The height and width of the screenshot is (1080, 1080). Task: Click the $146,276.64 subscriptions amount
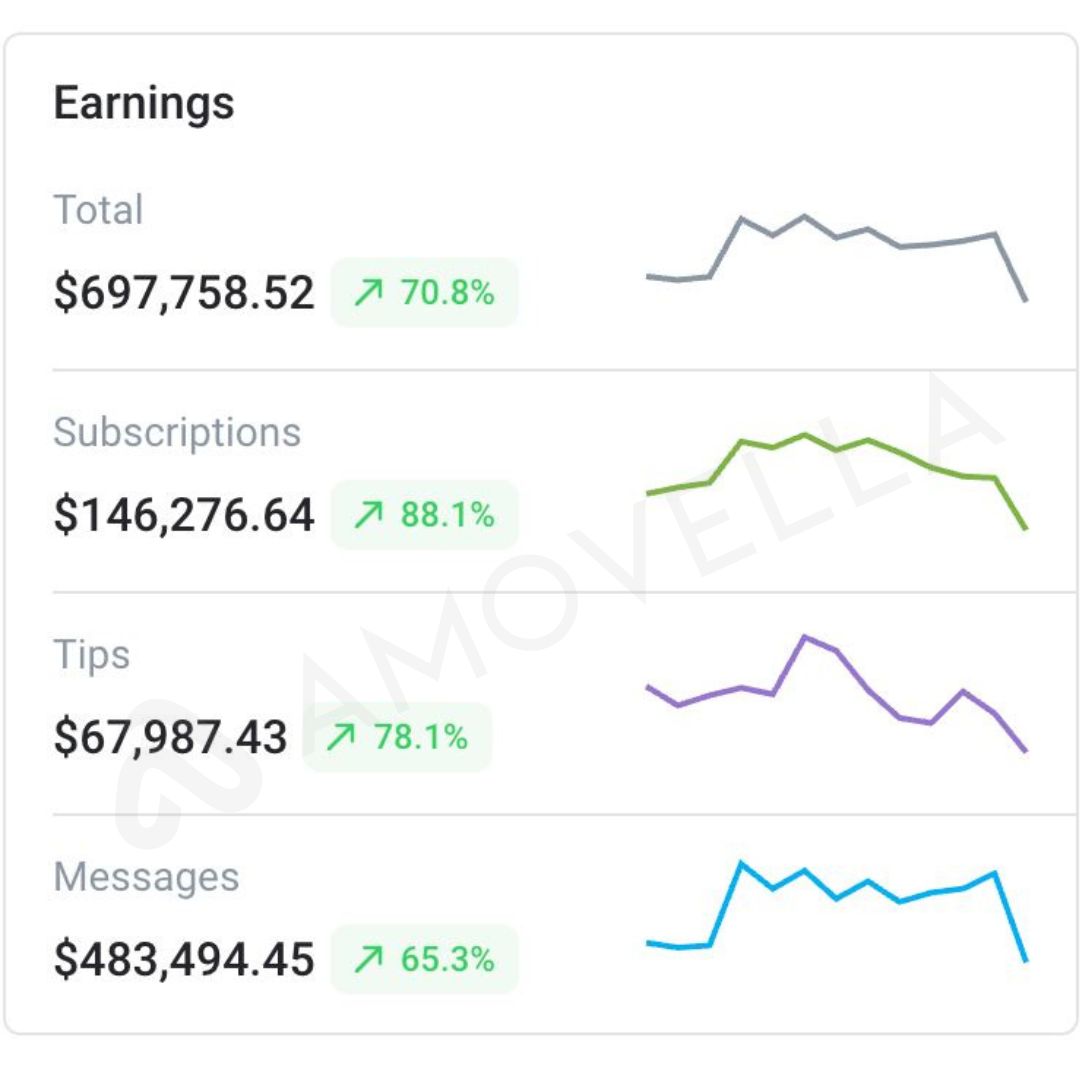(x=184, y=515)
